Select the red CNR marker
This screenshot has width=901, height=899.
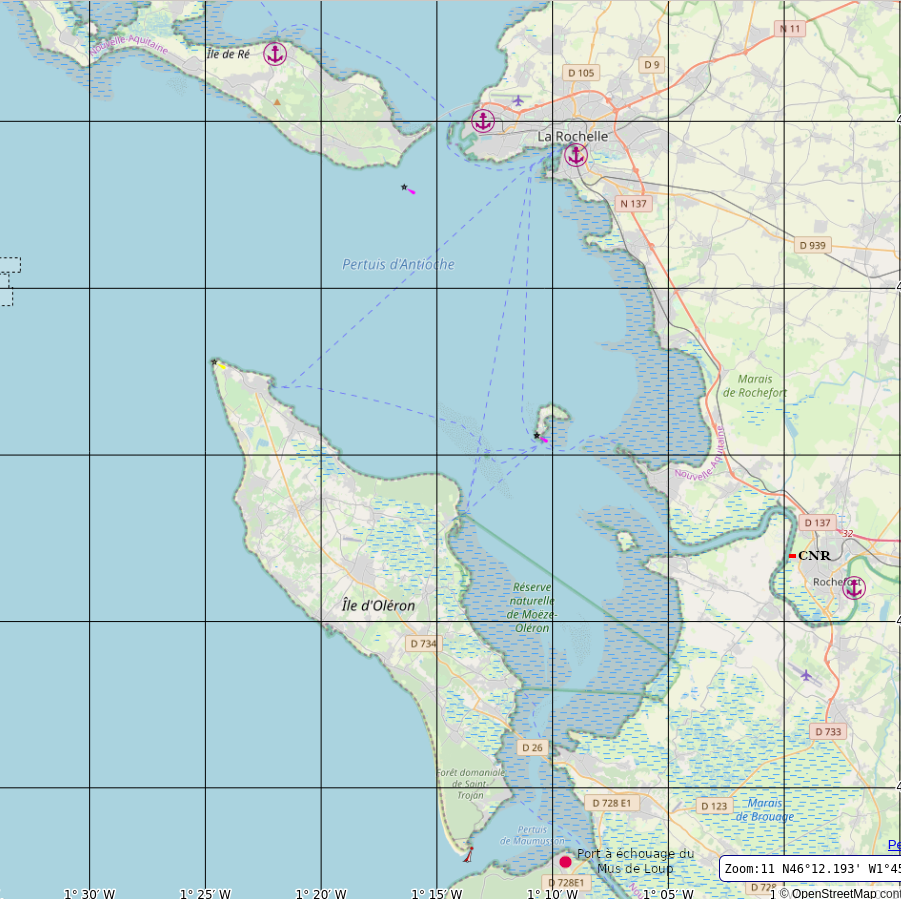pos(792,555)
